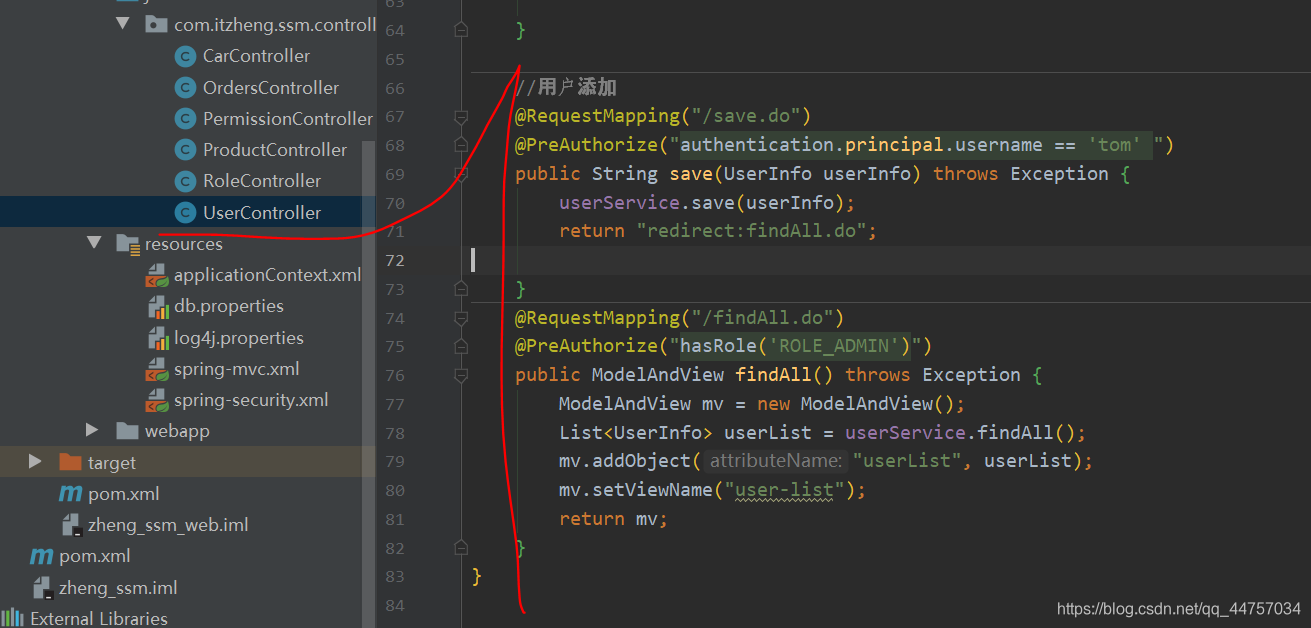This screenshot has width=1311, height=628.
Task: Open CarController in the project tree
Action: tap(256, 57)
